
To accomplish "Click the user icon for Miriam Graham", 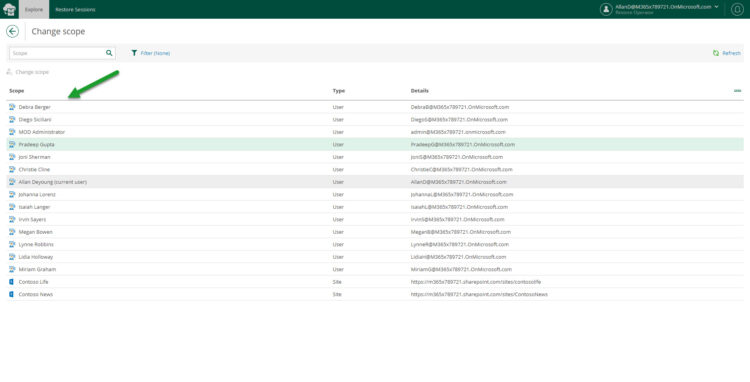I will [x=12, y=269].
